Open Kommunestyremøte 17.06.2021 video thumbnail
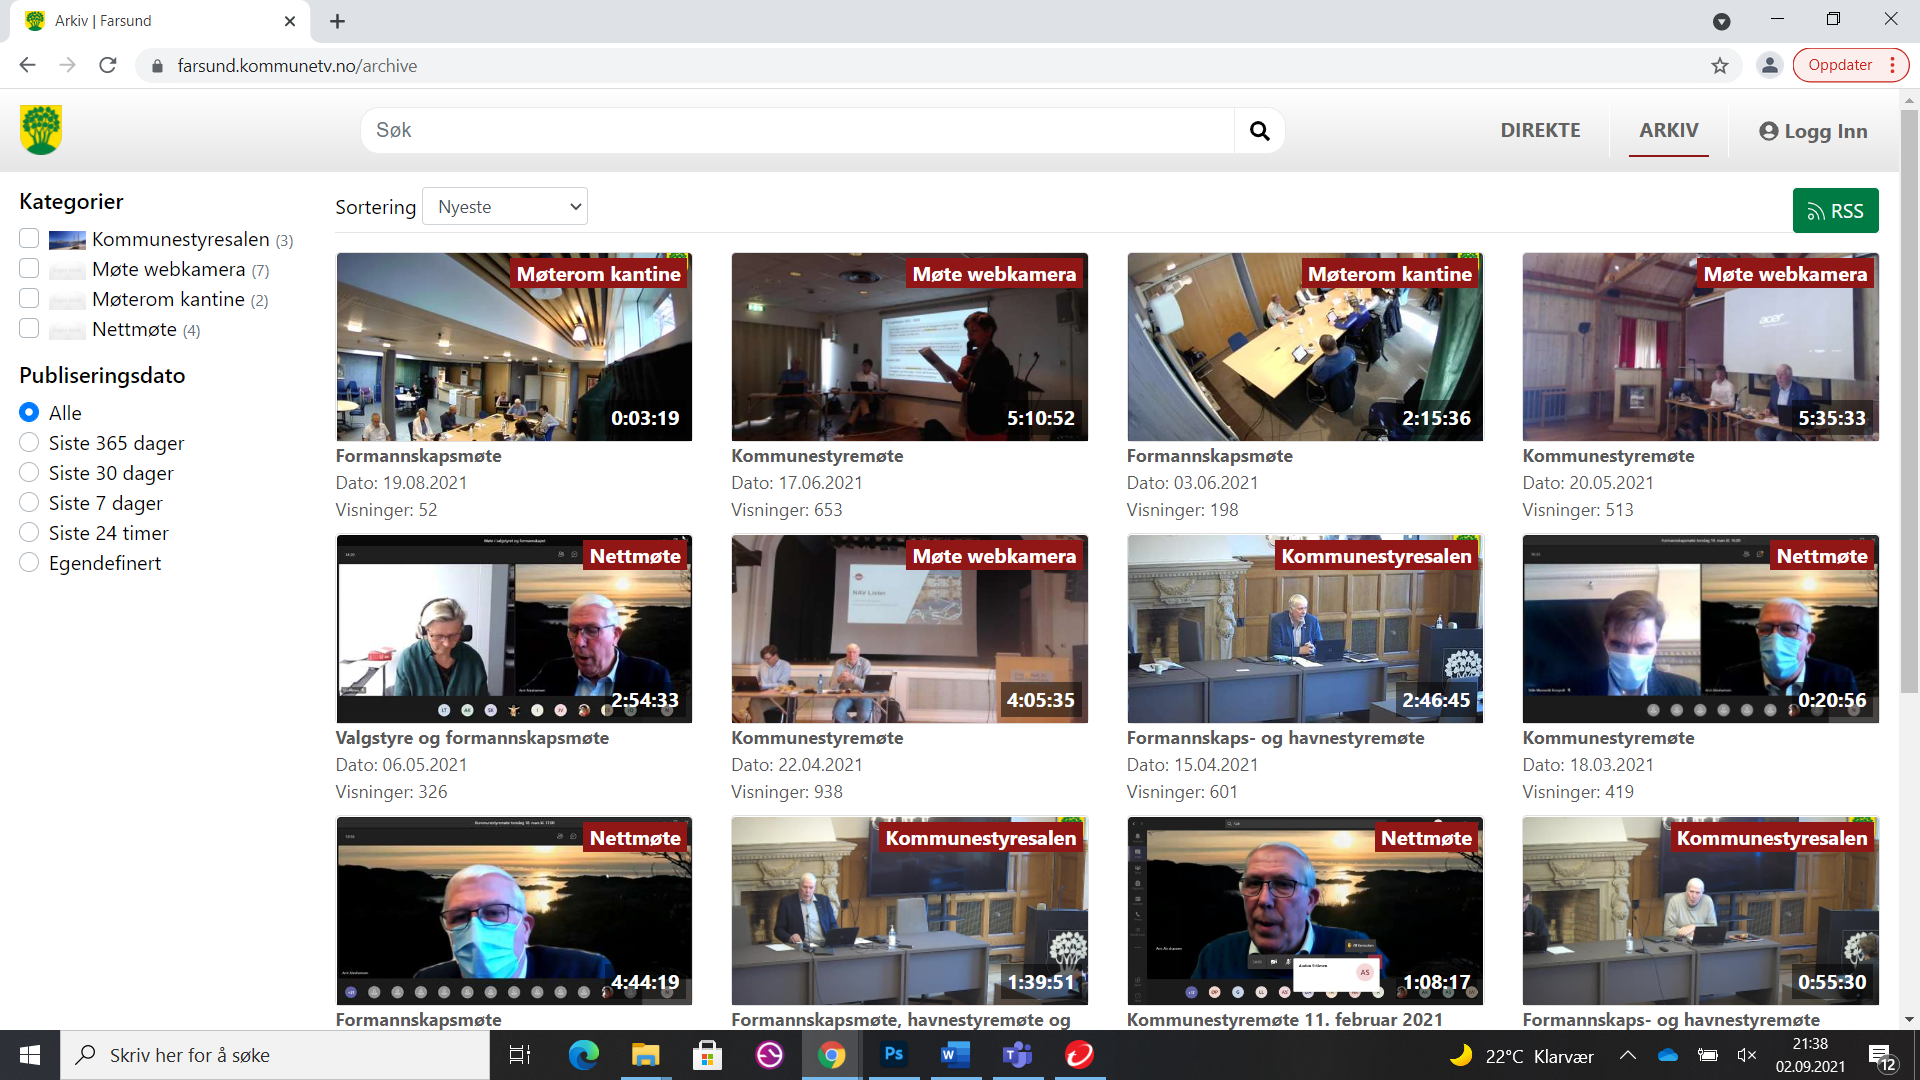Screen dimensions: 1920x1080 (909, 347)
